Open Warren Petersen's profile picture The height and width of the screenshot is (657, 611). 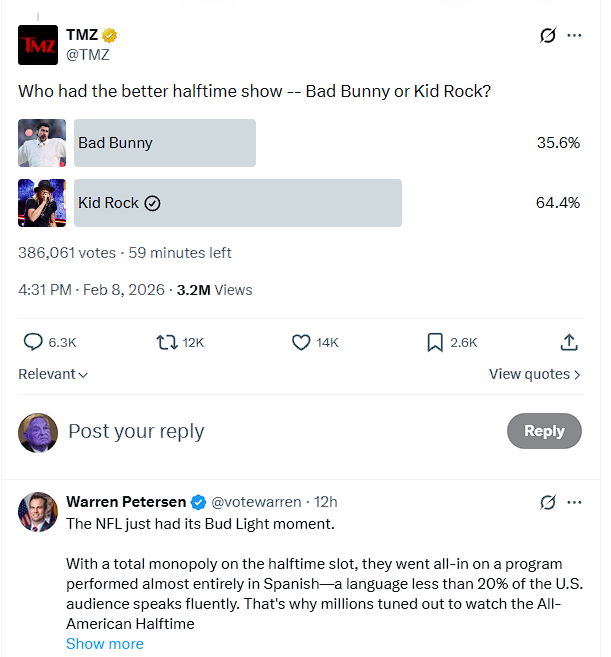click(x=38, y=512)
